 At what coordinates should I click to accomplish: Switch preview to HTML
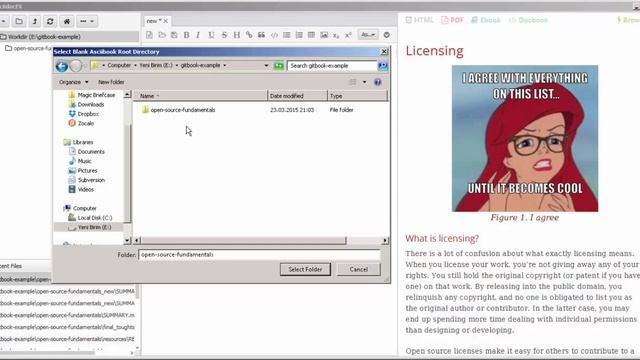(419, 20)
